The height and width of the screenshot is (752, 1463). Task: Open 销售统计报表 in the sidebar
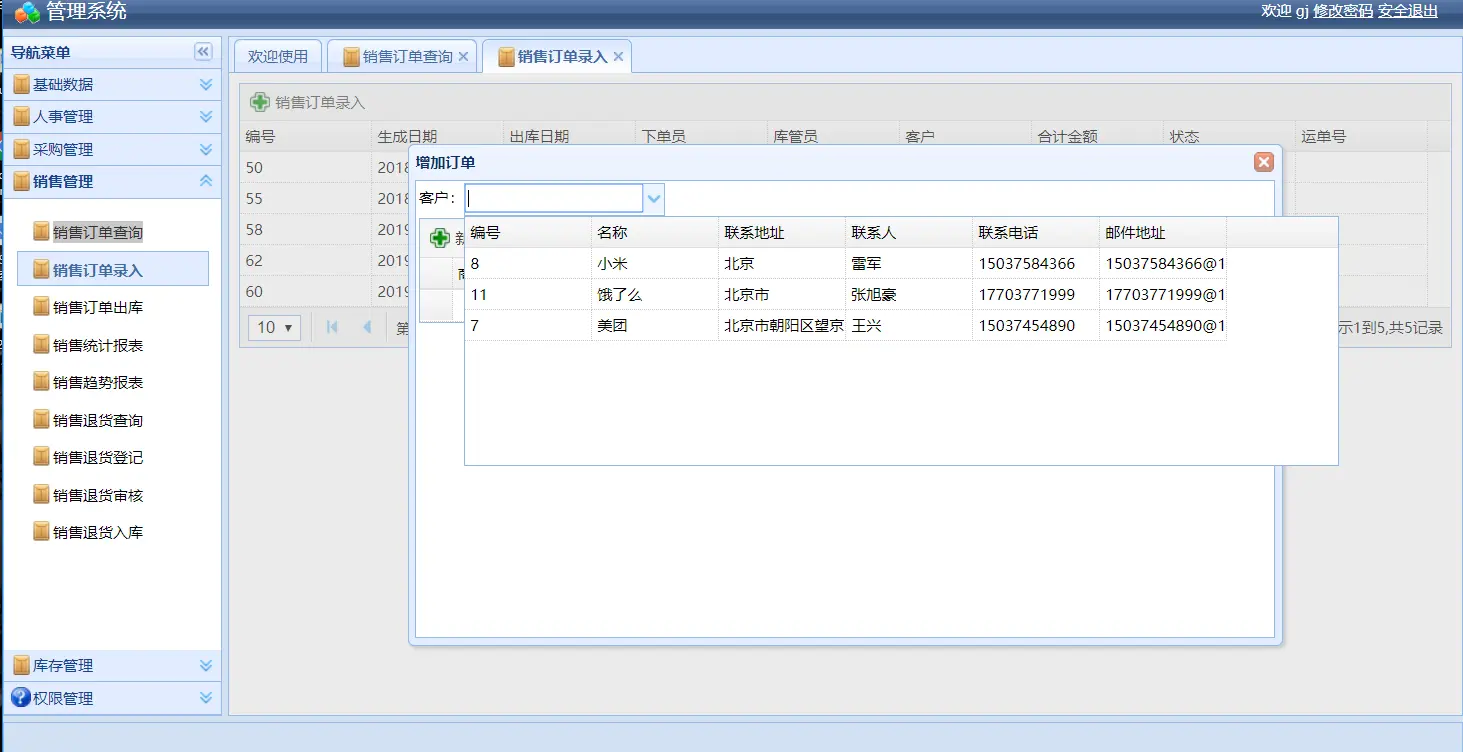tap(98, 345)
